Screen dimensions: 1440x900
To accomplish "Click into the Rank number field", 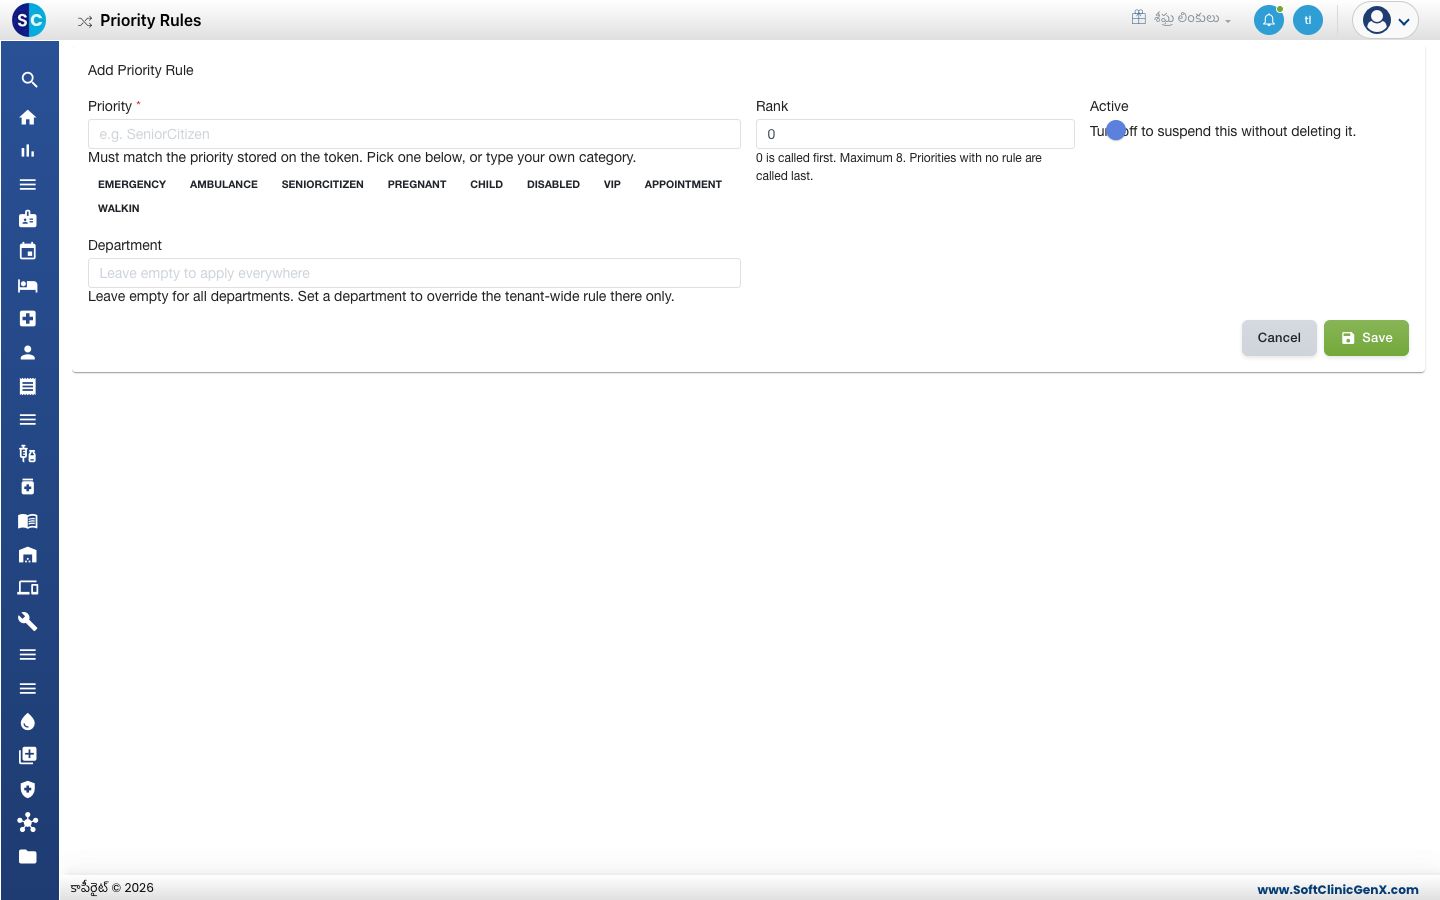I will (x=915, y=134).
